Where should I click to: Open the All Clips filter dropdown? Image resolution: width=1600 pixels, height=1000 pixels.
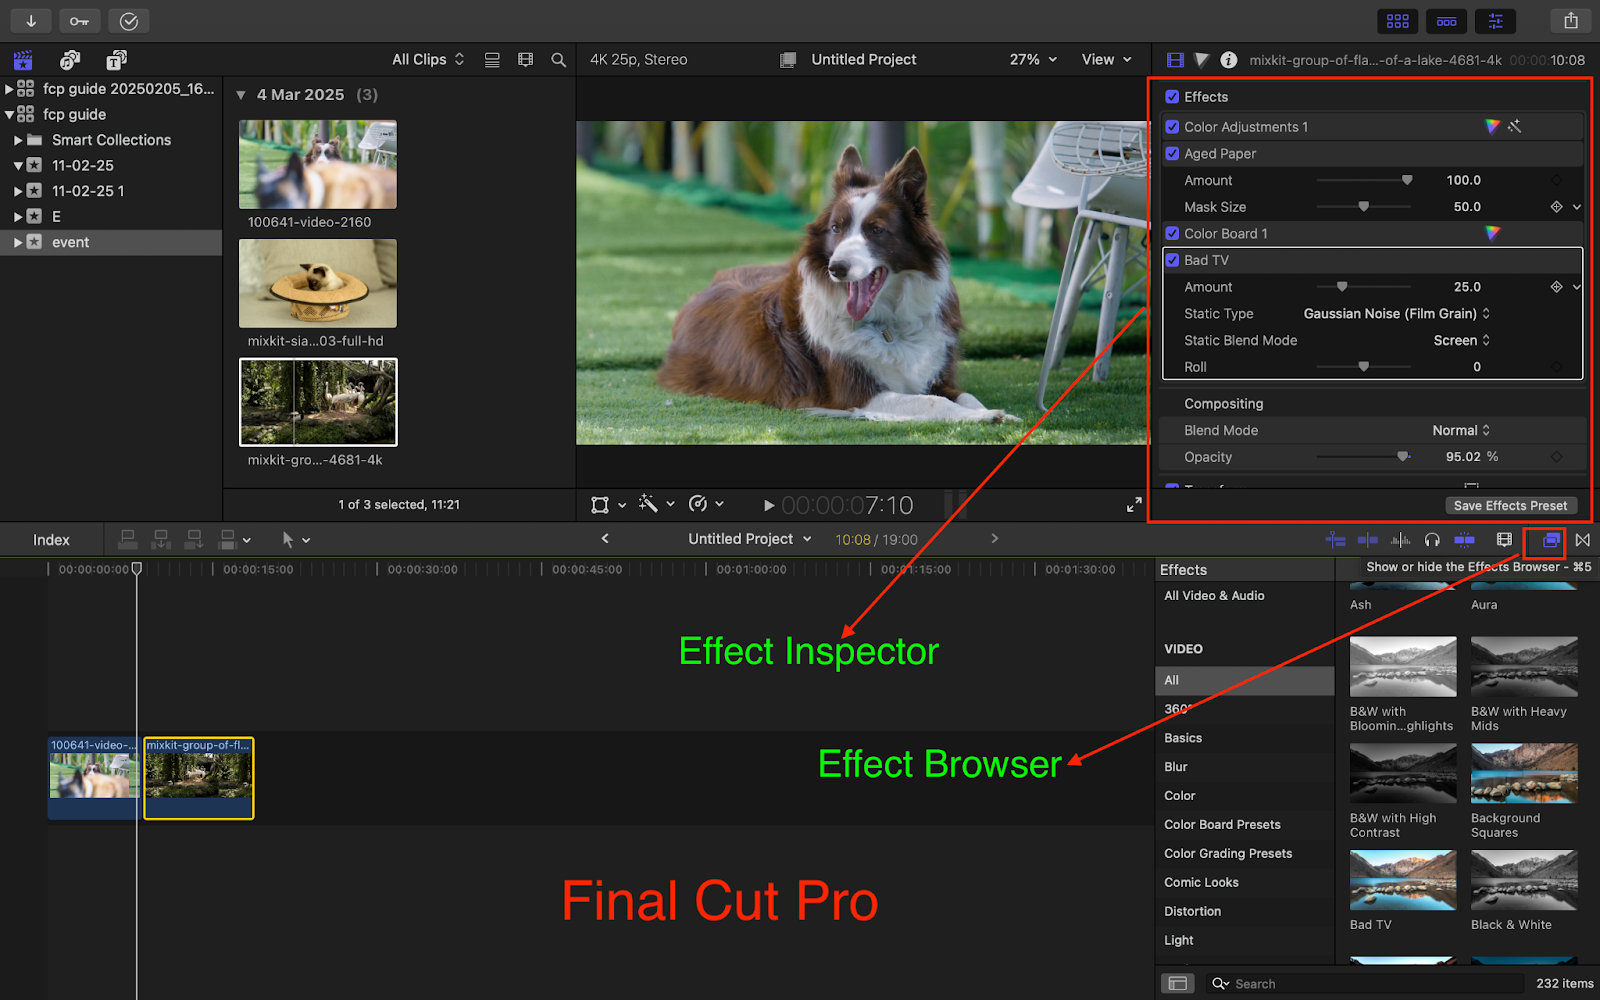[x=428, y=60]
